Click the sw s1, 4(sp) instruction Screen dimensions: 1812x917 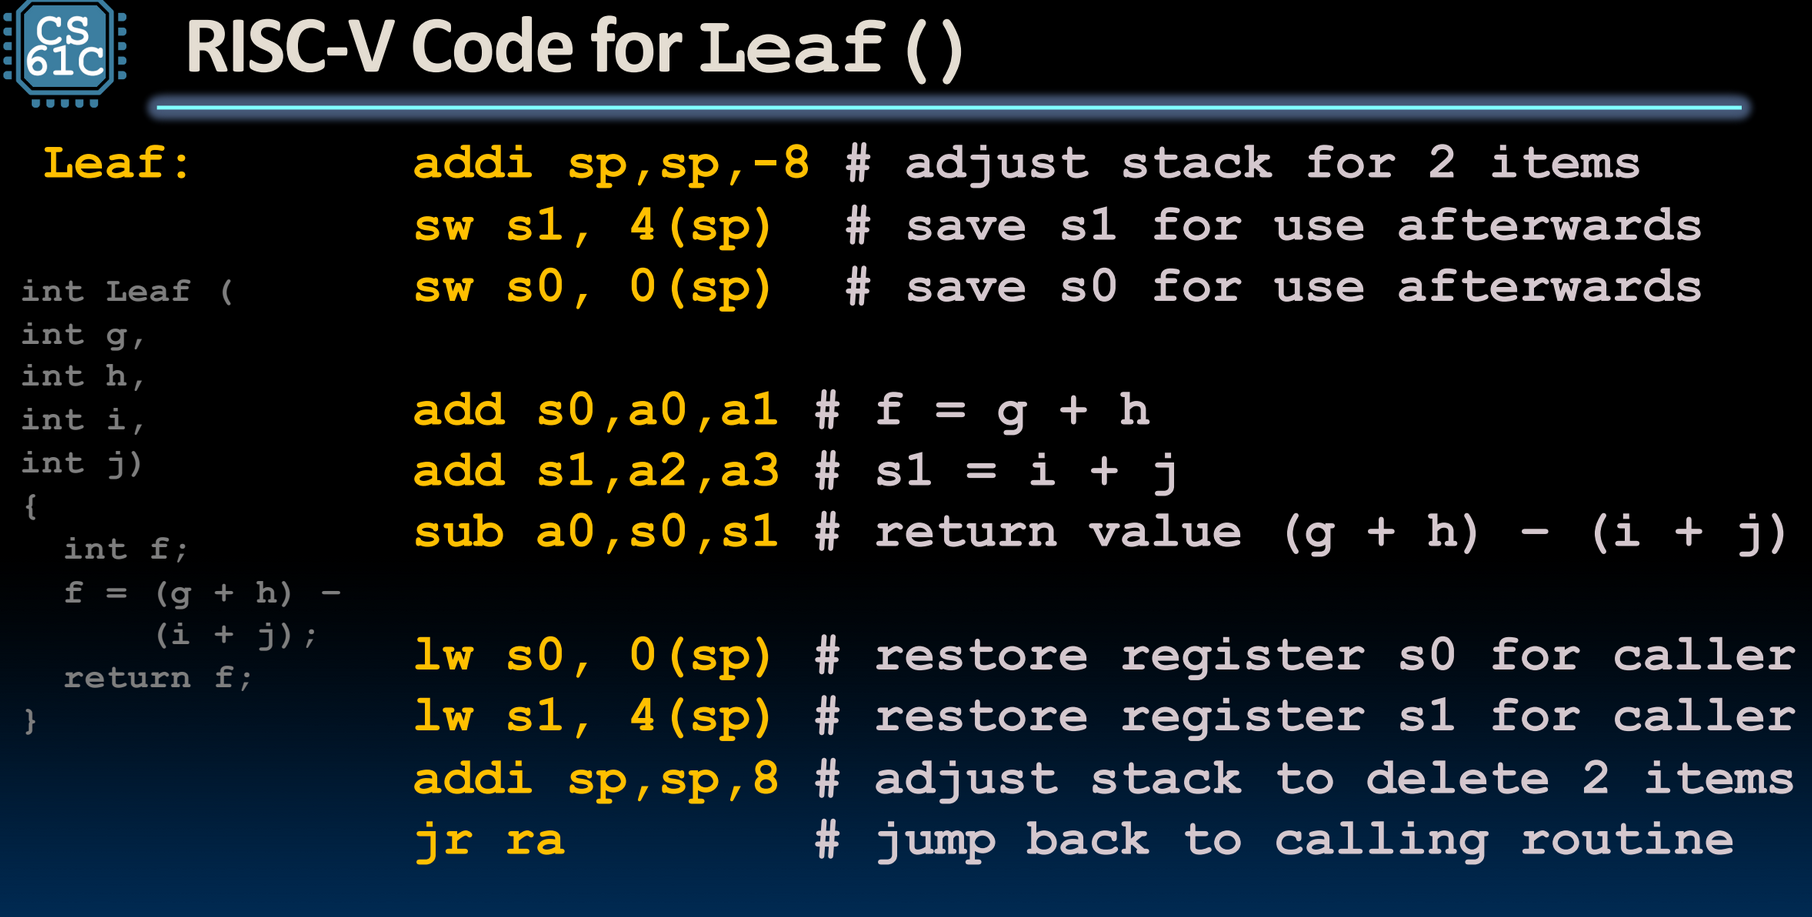[x=593, y=226]
